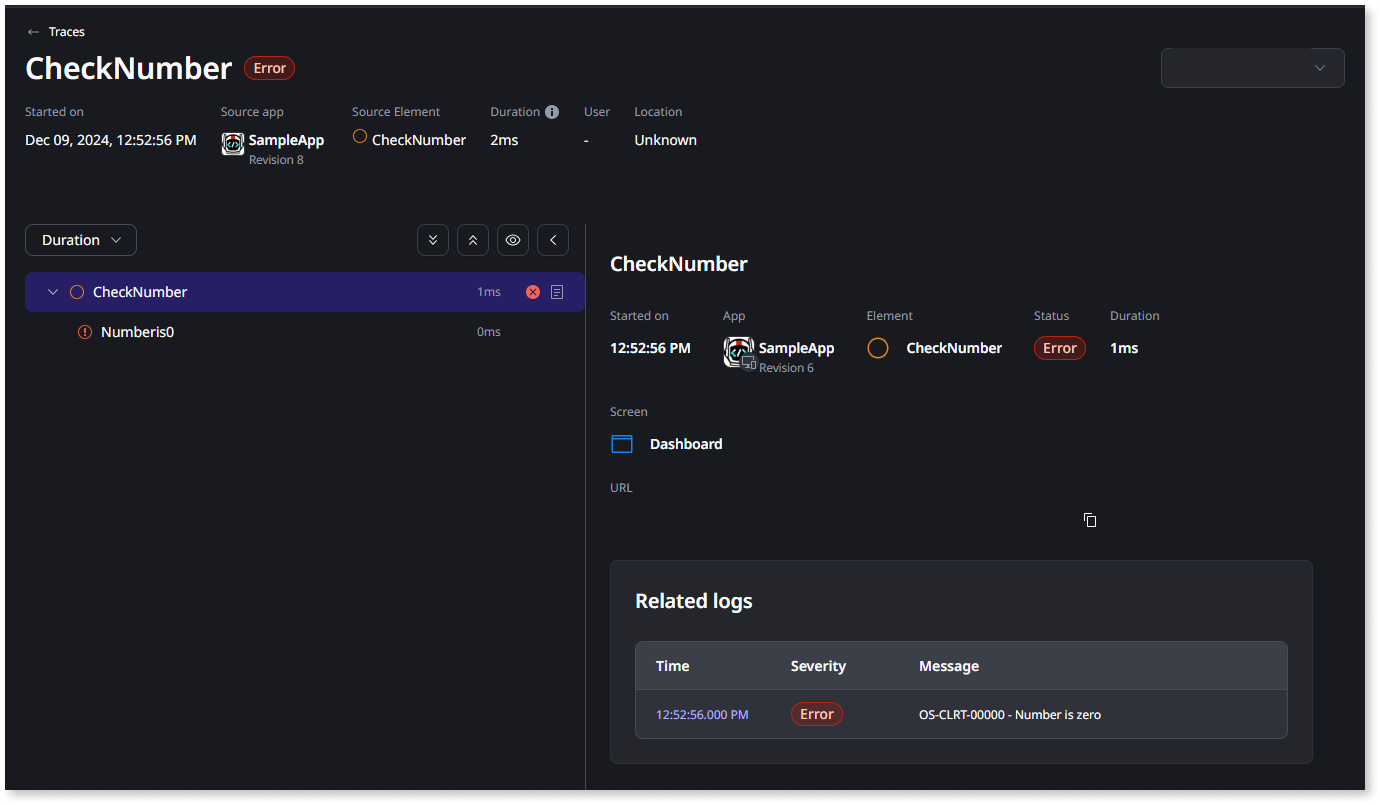1380x805 pixels.
Task: Click the Time column header
Action: (x=673, y=666)
